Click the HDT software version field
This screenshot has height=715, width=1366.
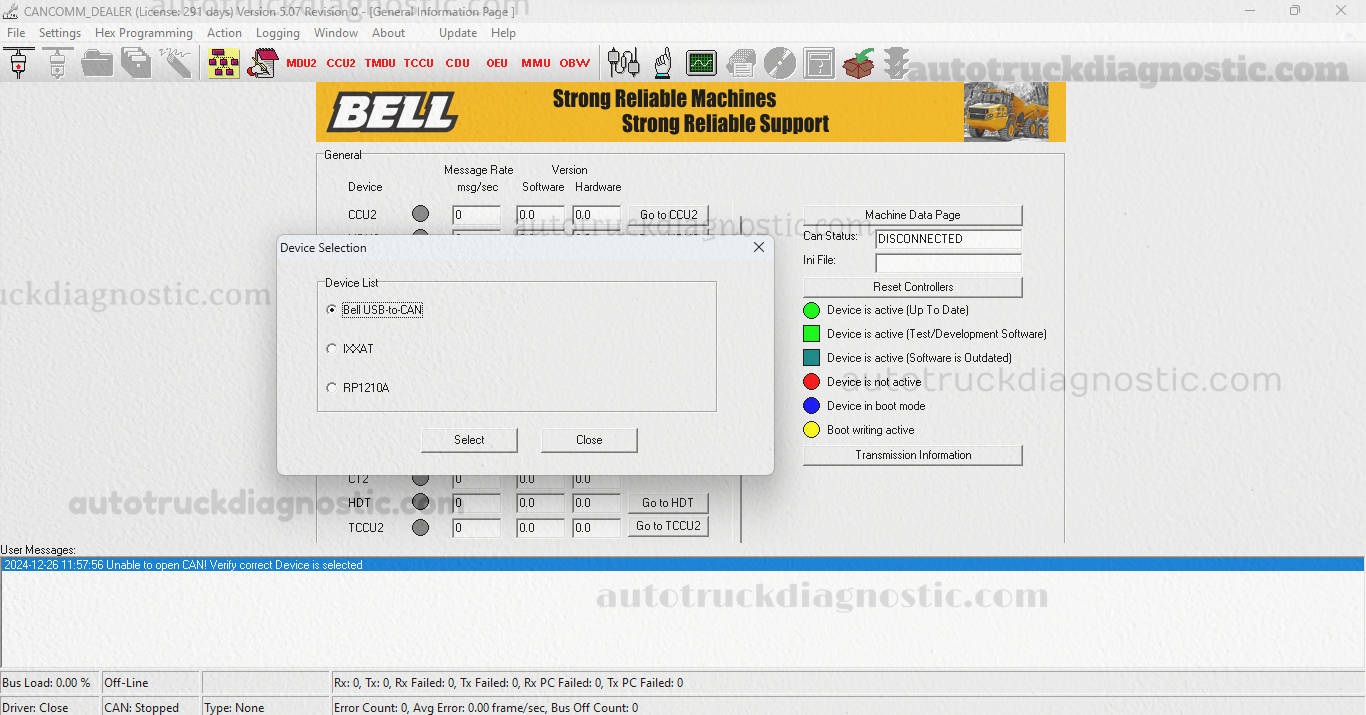tap(540, 503)
